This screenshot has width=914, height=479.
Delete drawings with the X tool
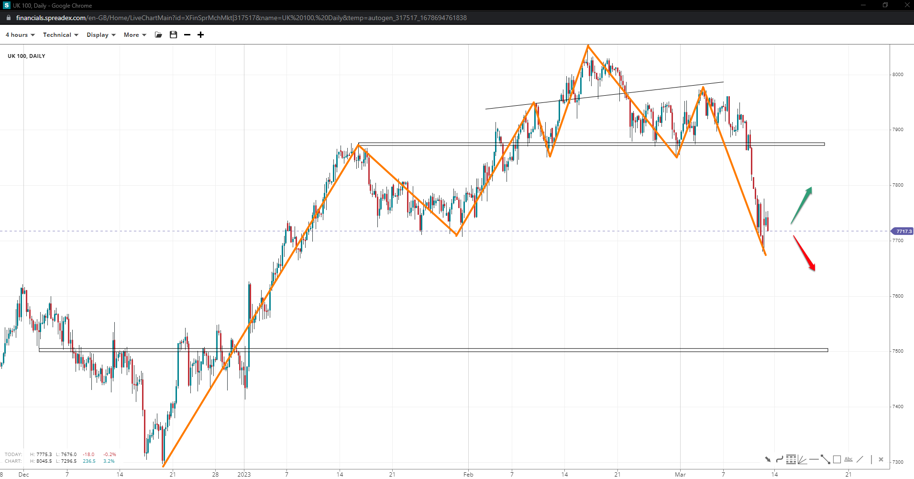[x=881, y=460]
